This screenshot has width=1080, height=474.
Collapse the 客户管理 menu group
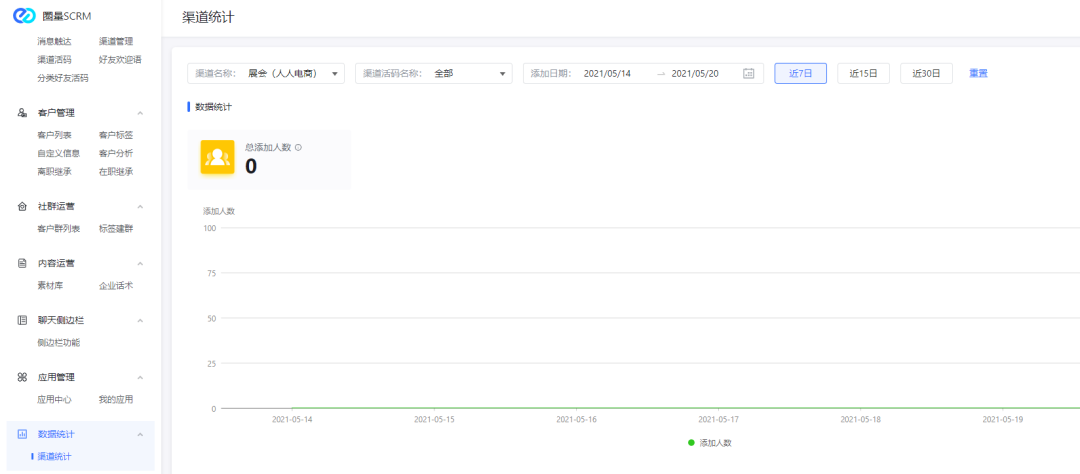(x=140, y=113)
